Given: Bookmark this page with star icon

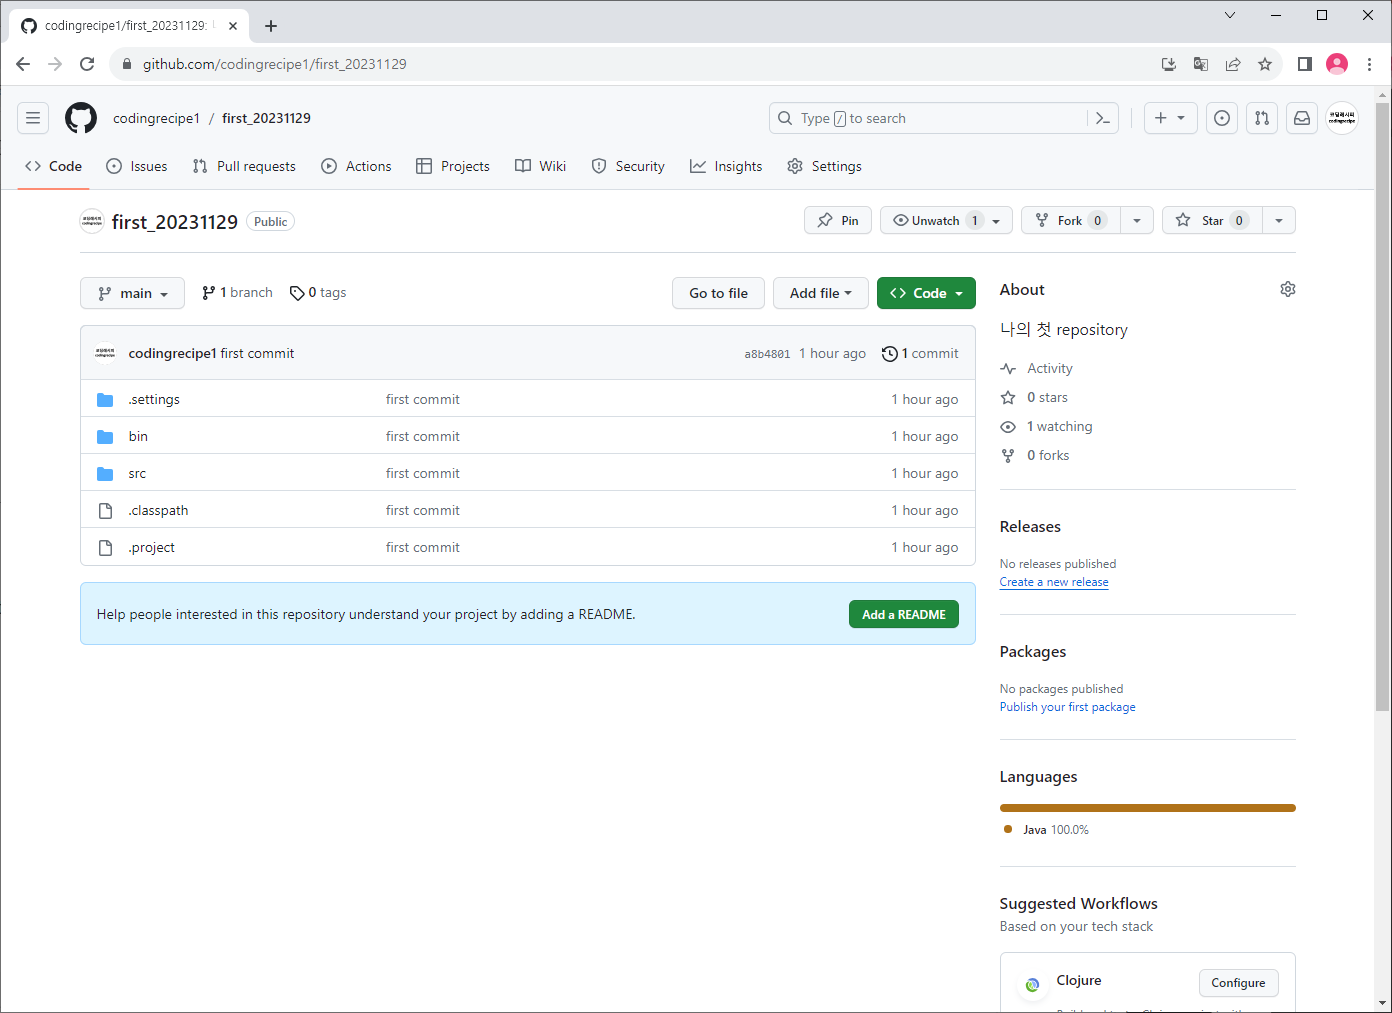Looking at the screenshot, I should [1265, 64].
